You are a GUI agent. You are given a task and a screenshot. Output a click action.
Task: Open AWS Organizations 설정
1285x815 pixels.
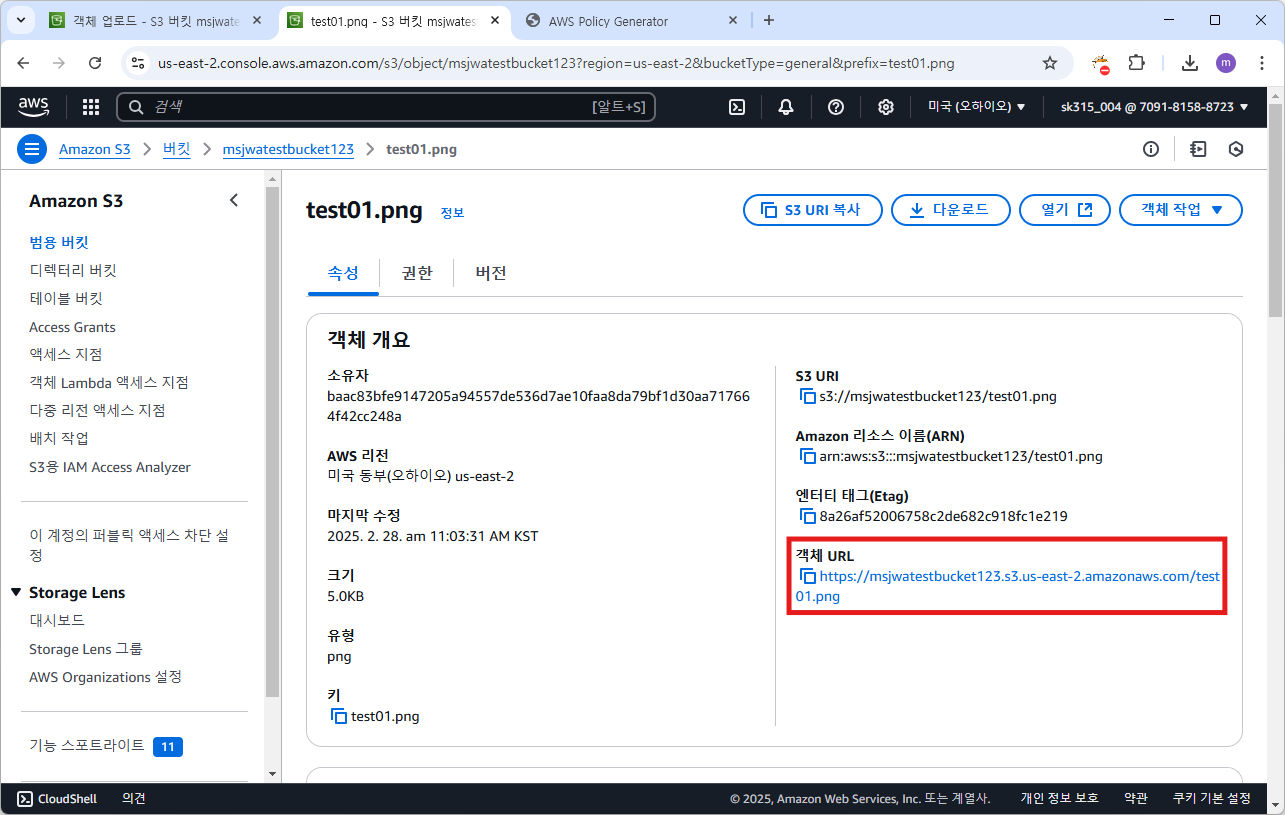[x=105, y=677]
